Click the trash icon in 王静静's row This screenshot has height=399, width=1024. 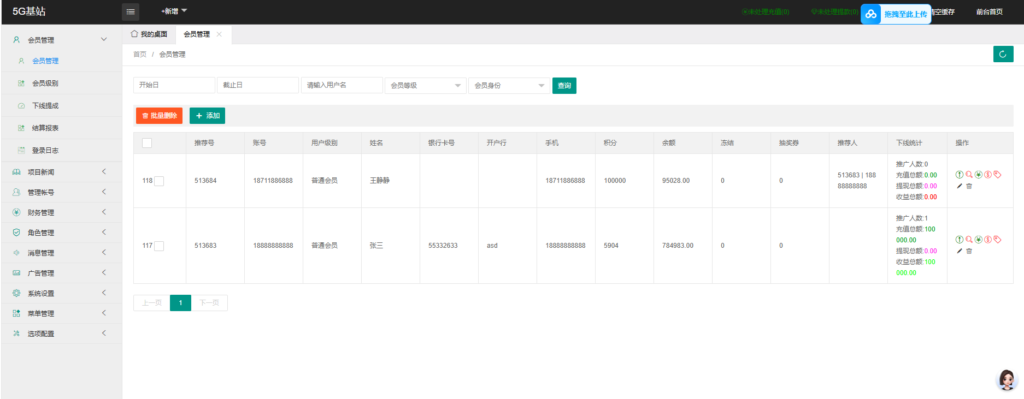[x=969, y=186]
